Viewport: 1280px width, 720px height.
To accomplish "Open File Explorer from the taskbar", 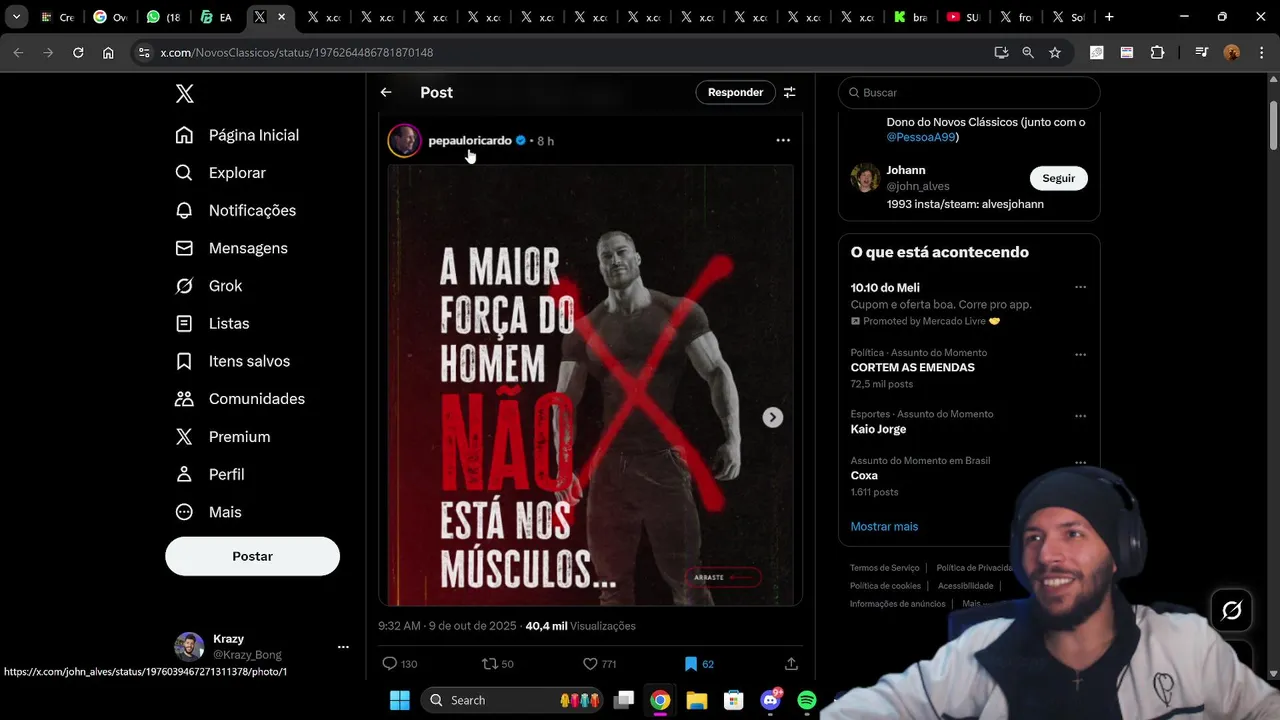I will pyautogui.click(x=697, y=700).
